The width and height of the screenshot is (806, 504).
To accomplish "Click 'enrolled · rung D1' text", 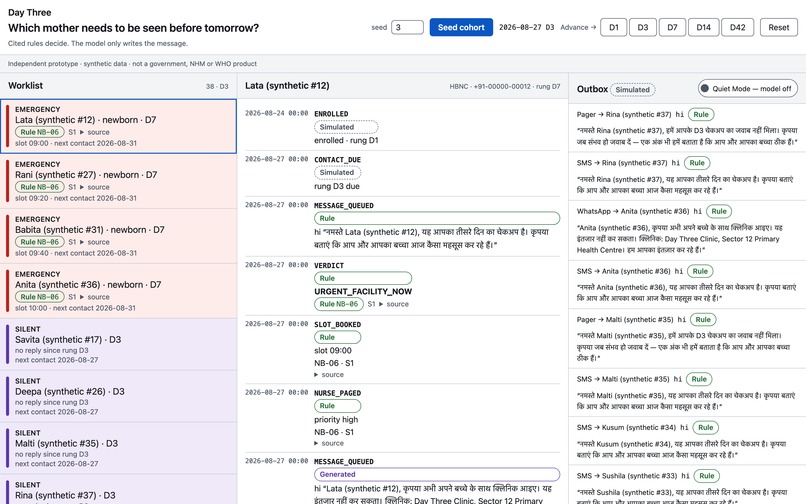I will (x=346, y=140).
